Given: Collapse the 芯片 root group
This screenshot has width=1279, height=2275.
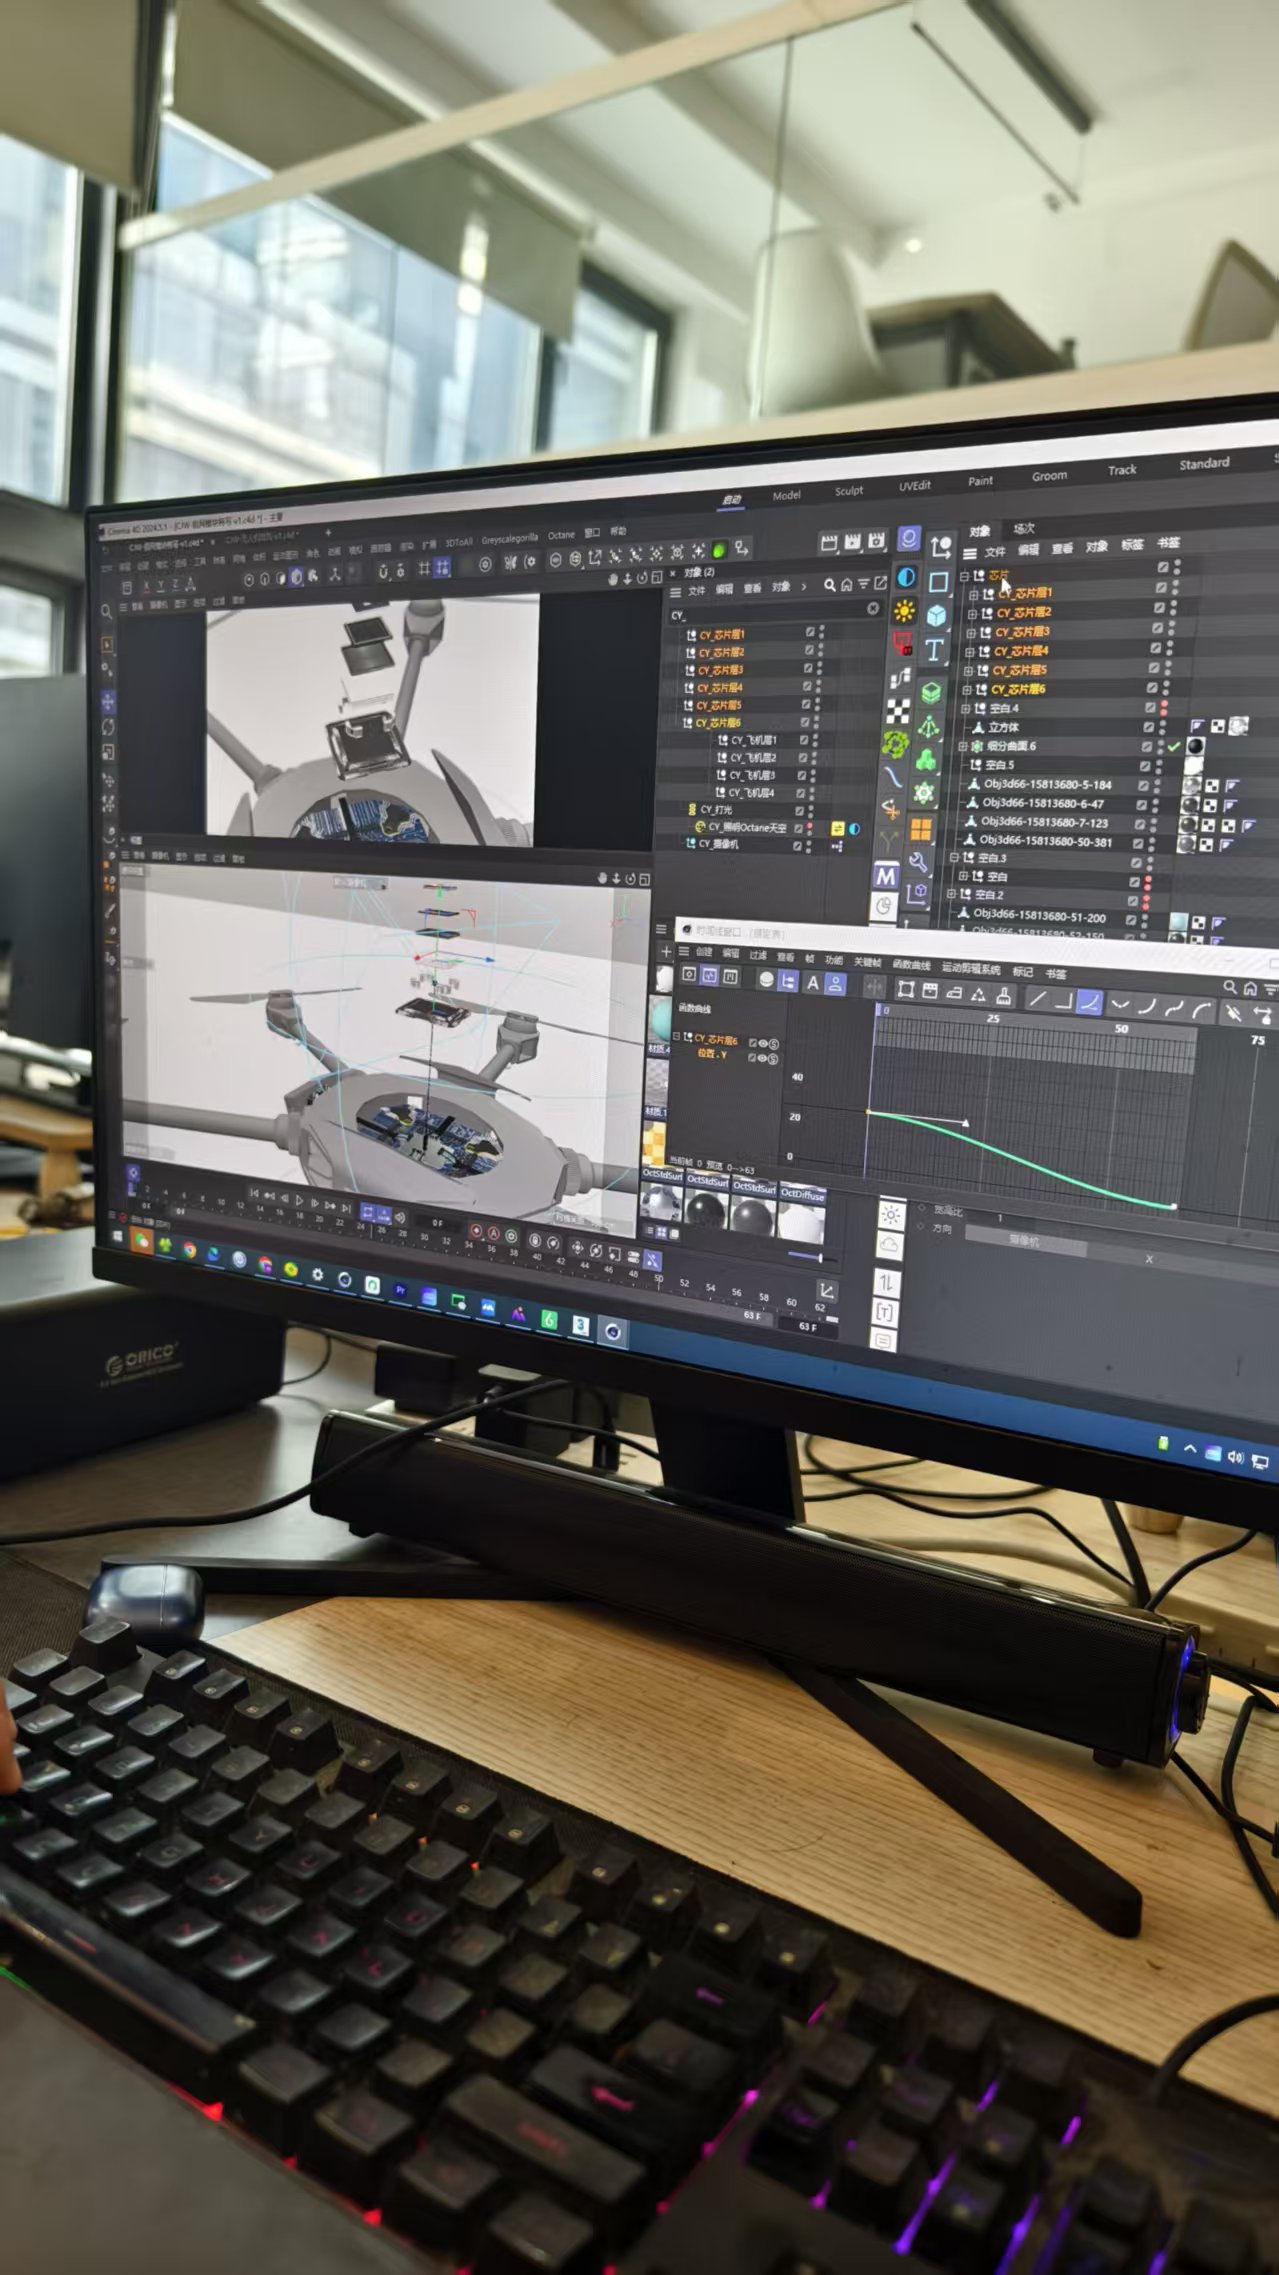Looking at the screenshot, I should tap(964, 576).
